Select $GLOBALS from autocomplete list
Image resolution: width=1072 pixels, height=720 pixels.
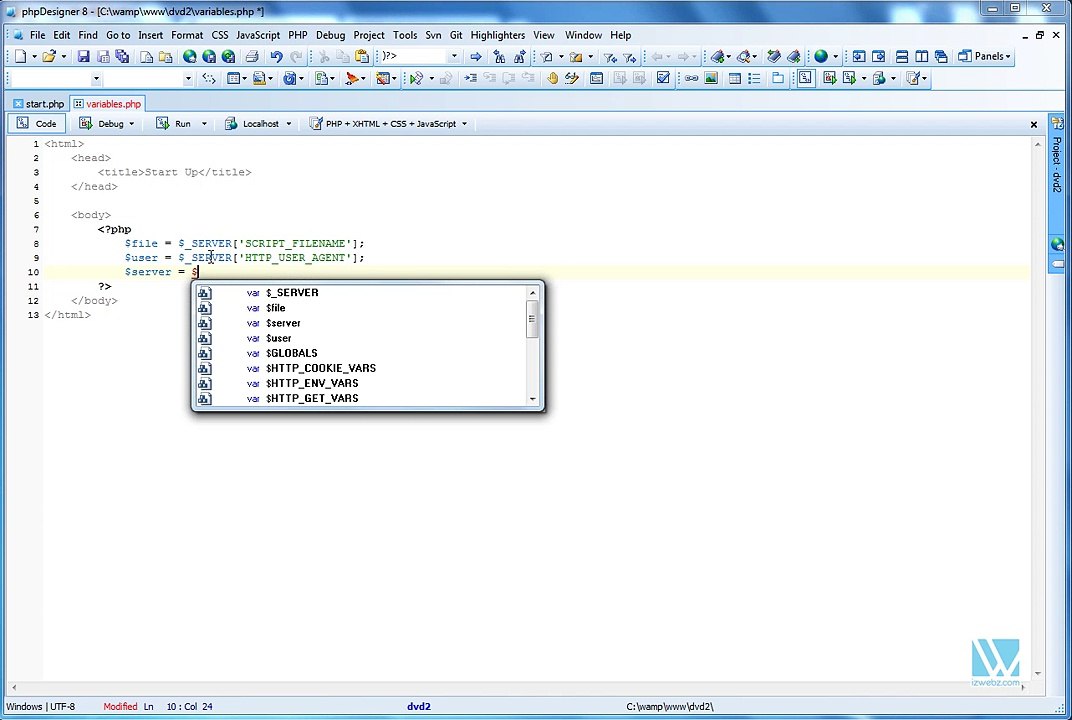[362, 353]
